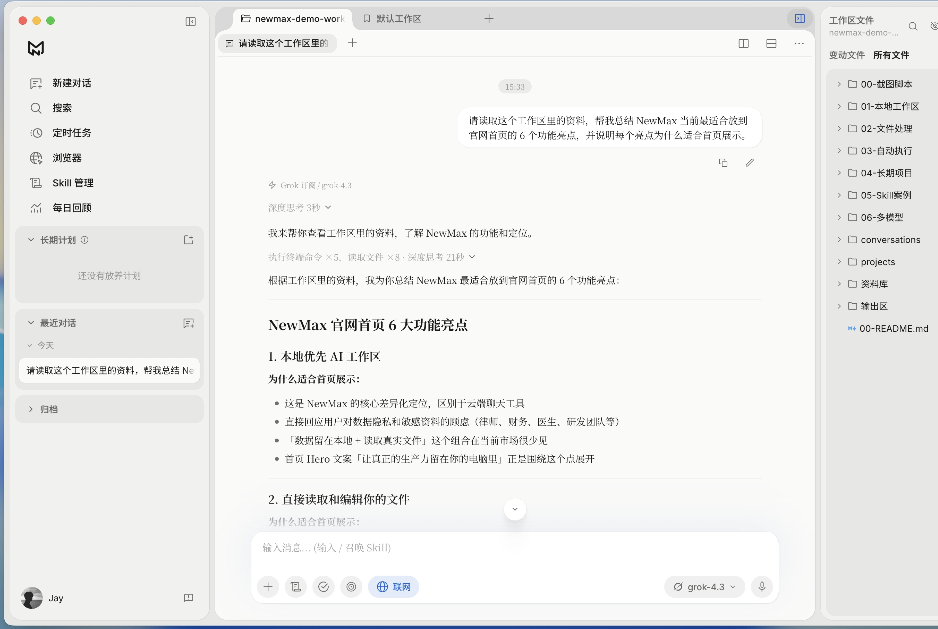Collapse the left sidebar with the panel icon
Viewport: 938px width, 629px height.
coord(191,22)
